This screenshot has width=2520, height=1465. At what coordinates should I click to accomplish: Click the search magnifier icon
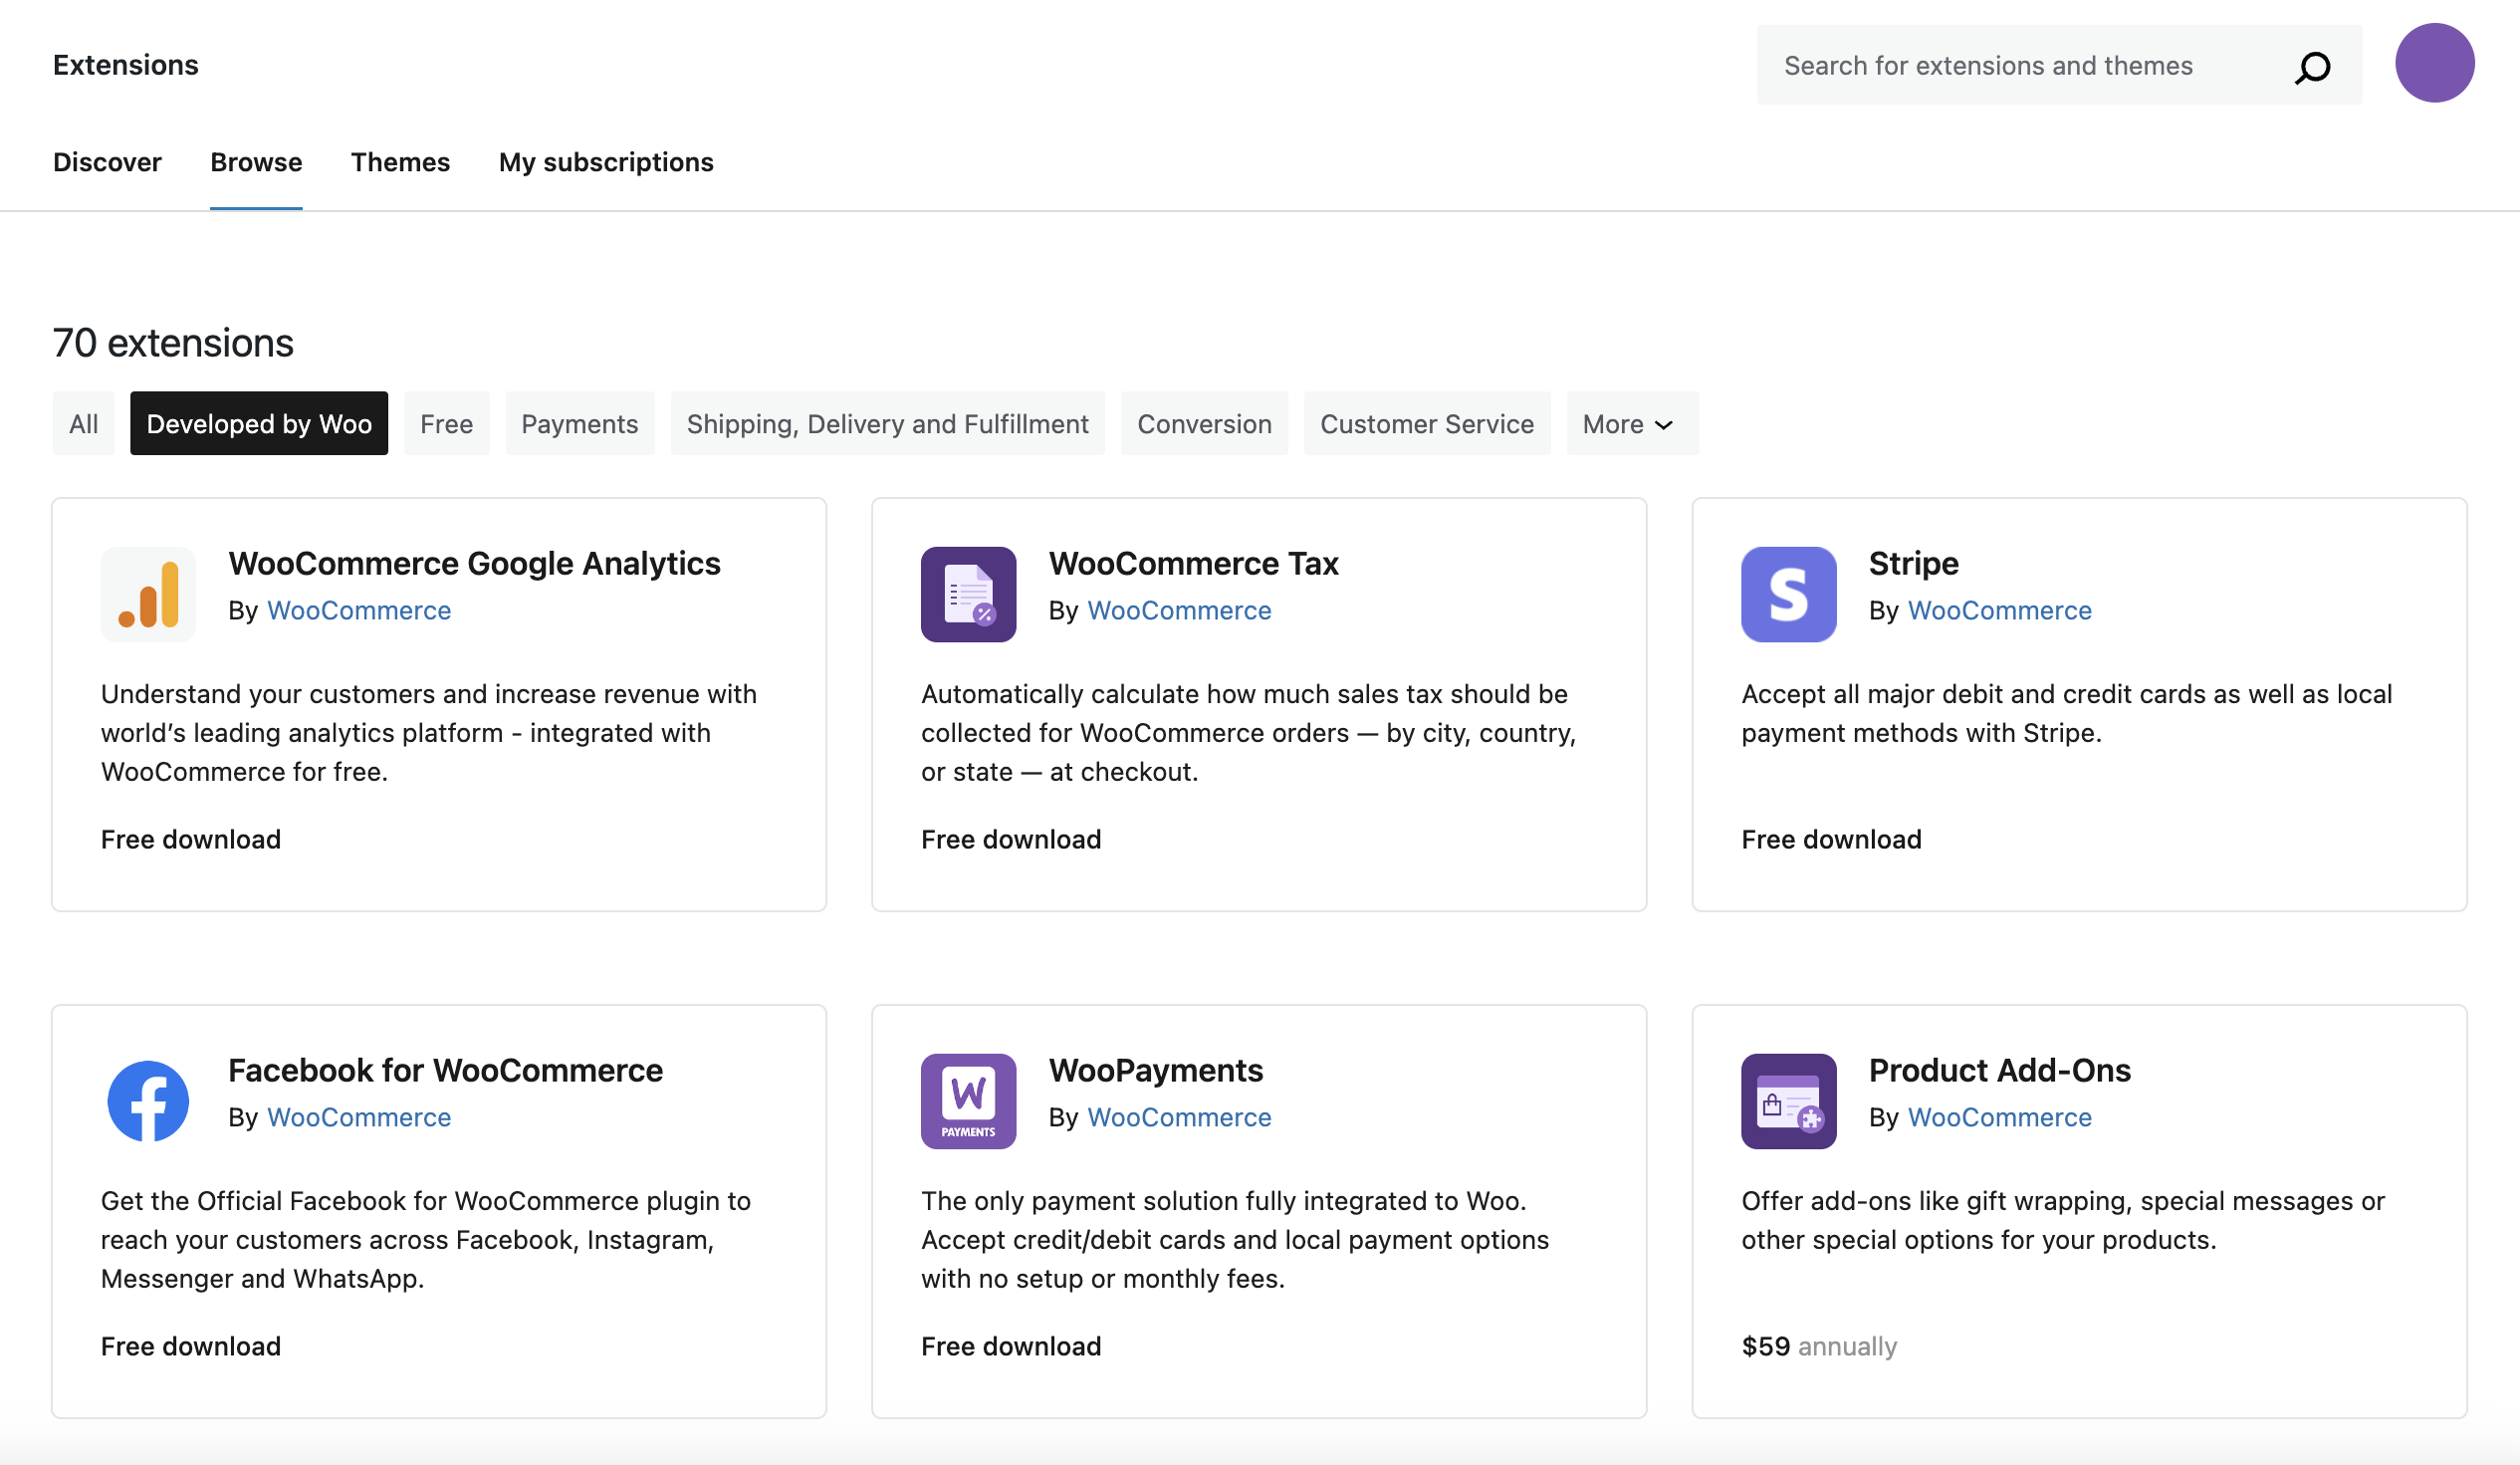tap(2312, 65)
